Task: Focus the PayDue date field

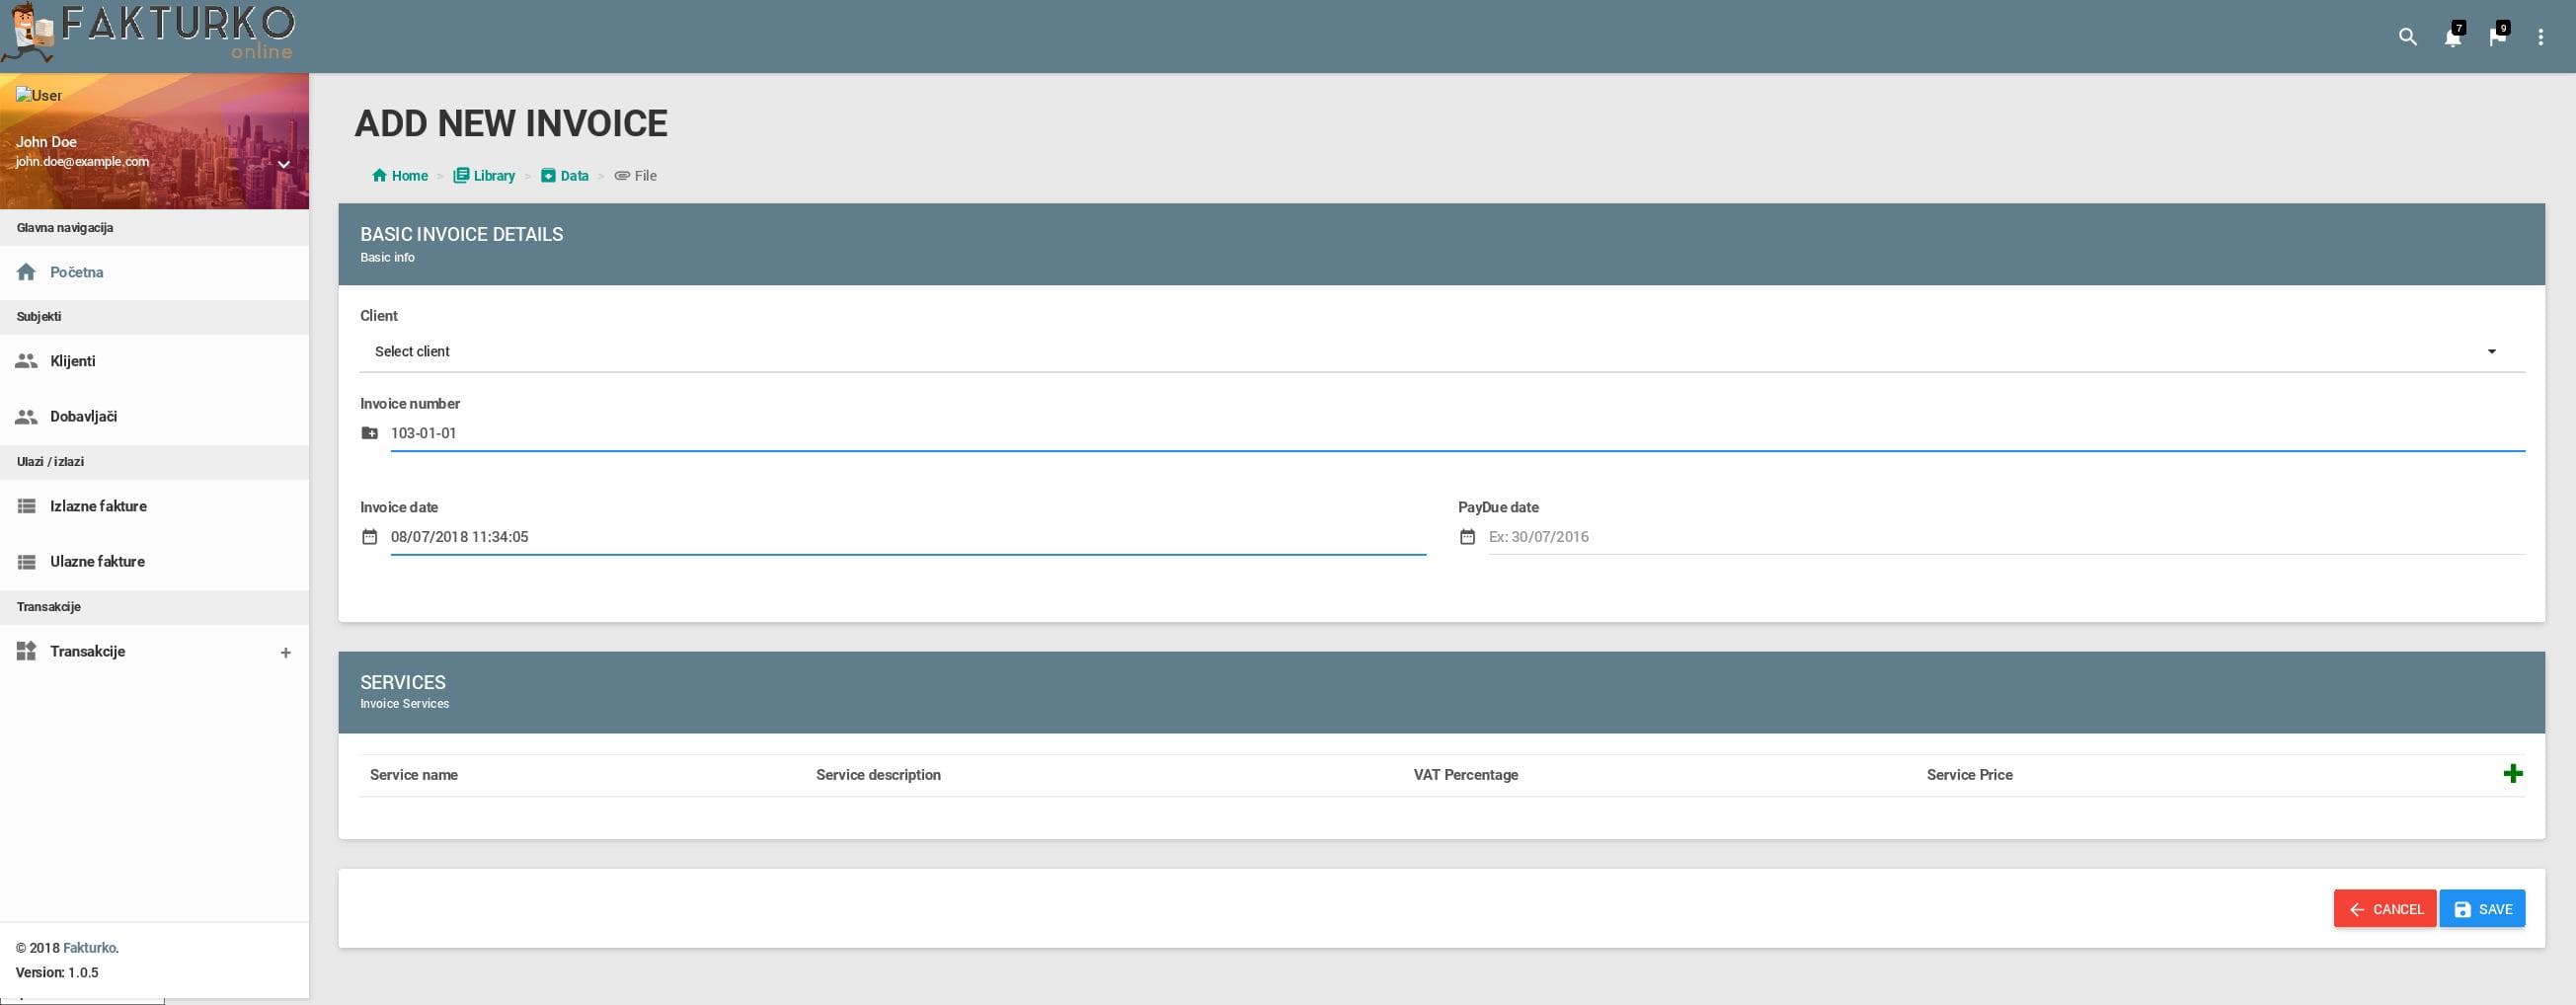Action: 2006,537
